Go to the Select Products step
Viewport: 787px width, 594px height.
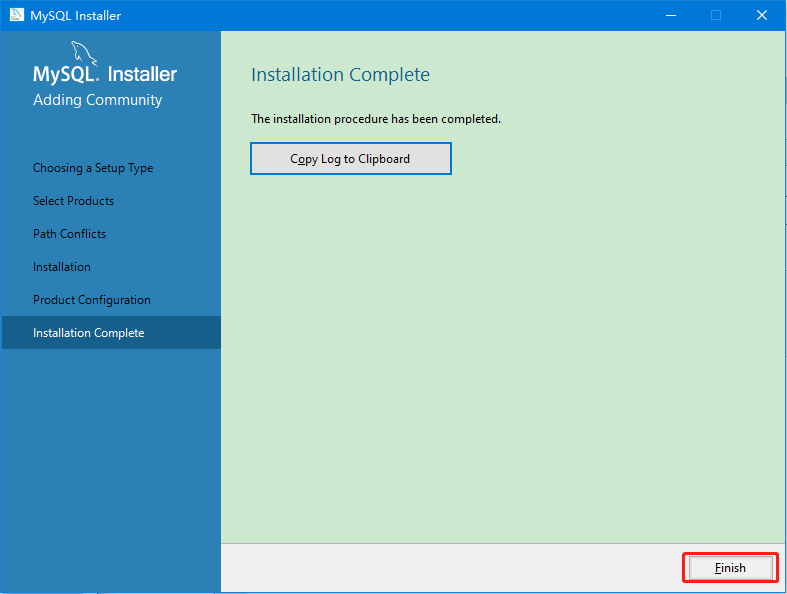pyautogui.click(x=73, y=201)
